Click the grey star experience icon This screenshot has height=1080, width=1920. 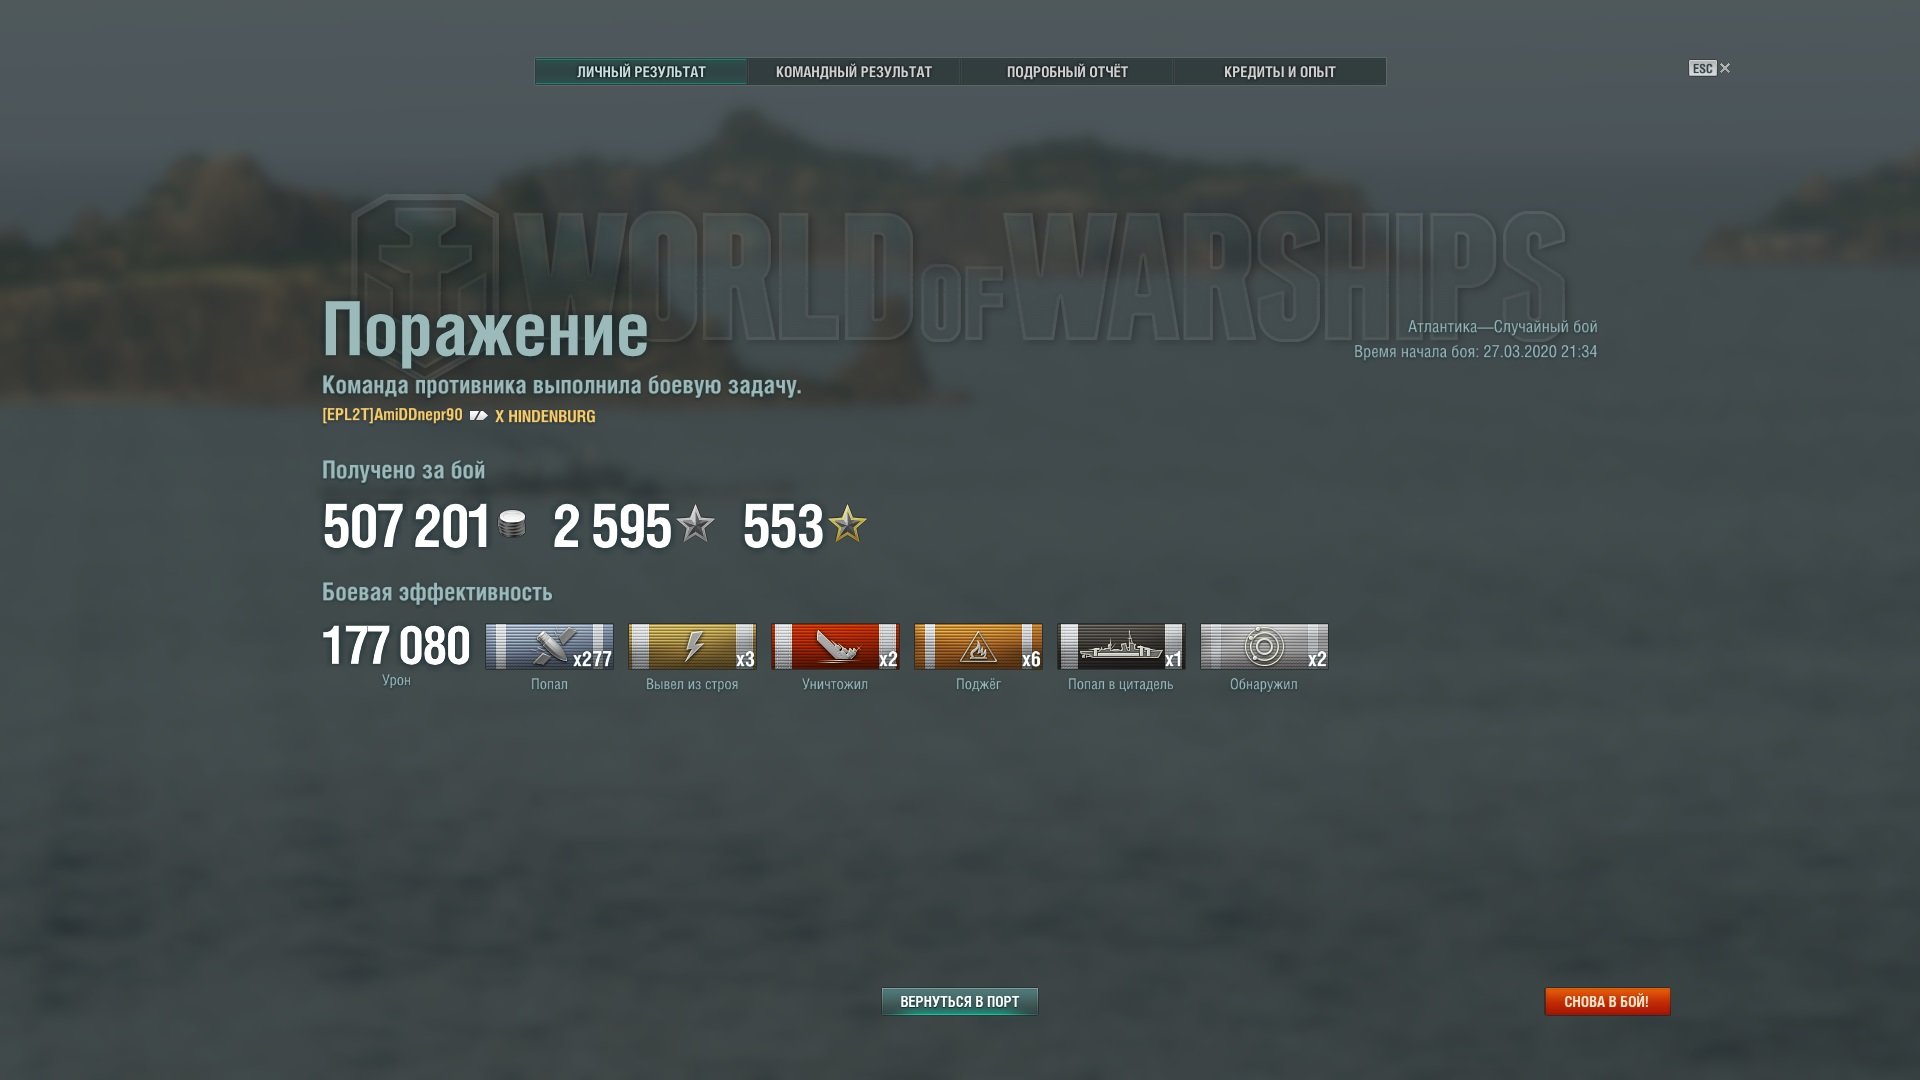[x=695, y=524]
